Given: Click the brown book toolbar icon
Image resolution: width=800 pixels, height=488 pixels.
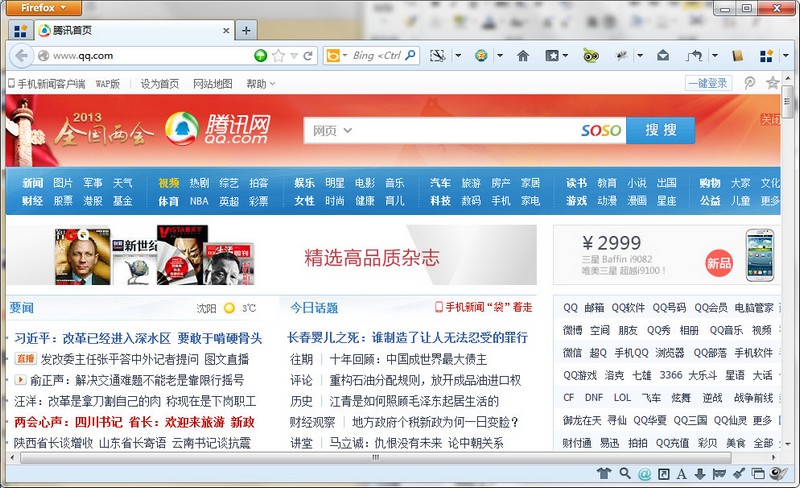Looking at the screenshot, I should click(x=737, y=56).
